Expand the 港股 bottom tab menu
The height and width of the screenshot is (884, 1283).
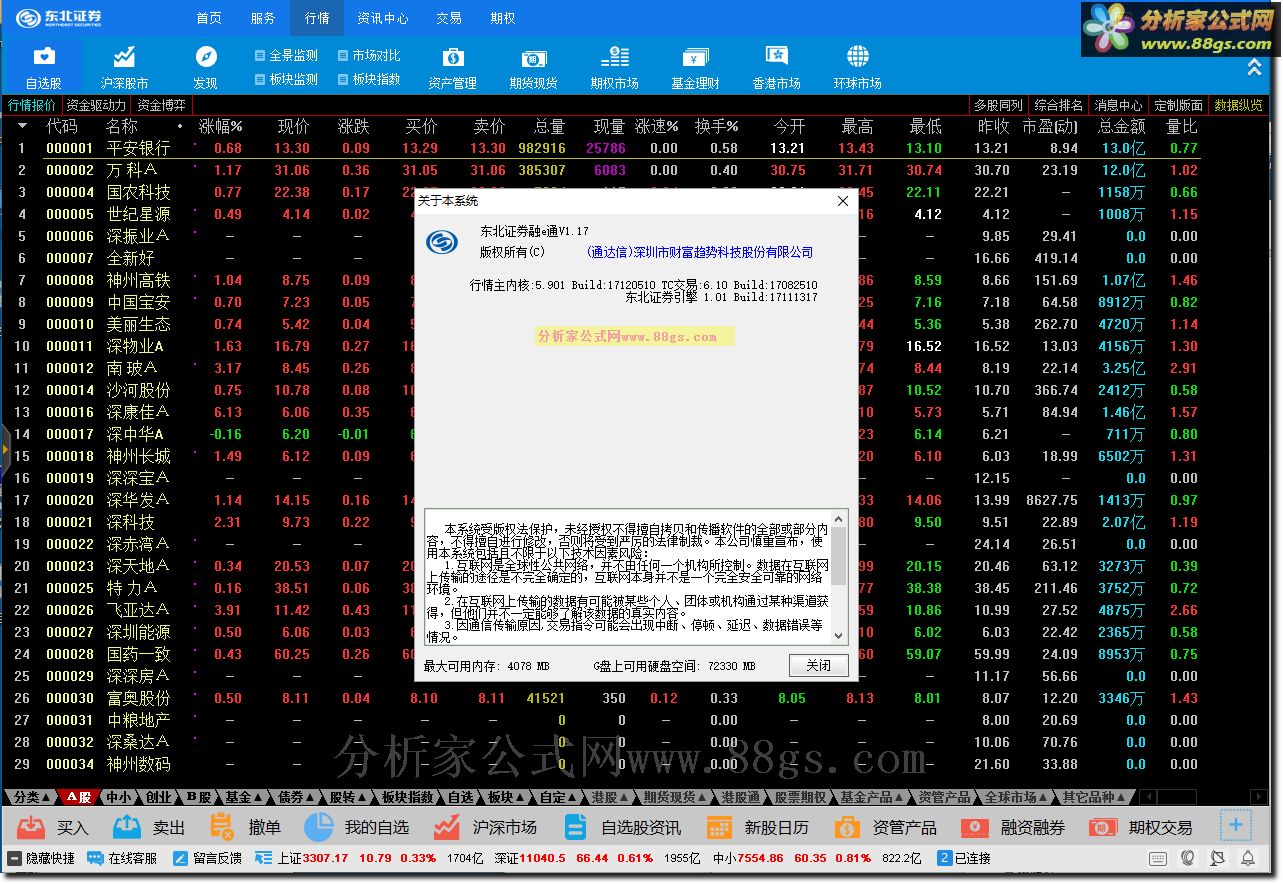tap(610, 797)
